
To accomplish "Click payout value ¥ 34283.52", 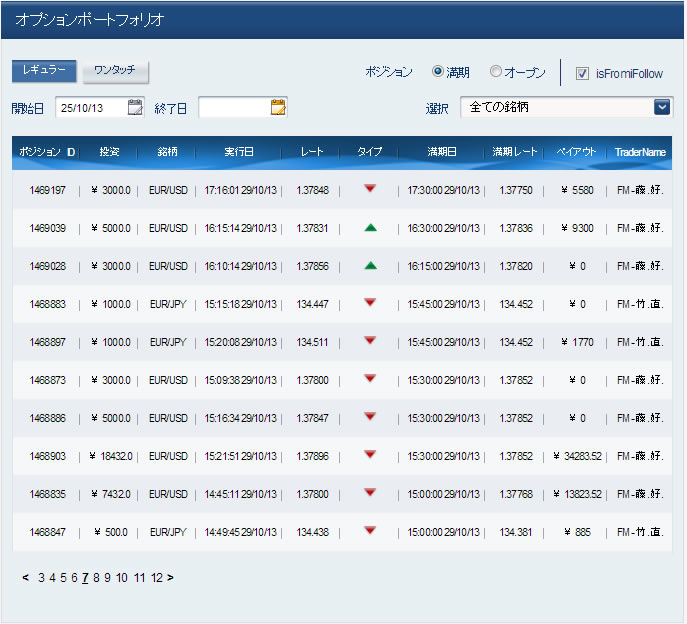I will pos(577,456).
